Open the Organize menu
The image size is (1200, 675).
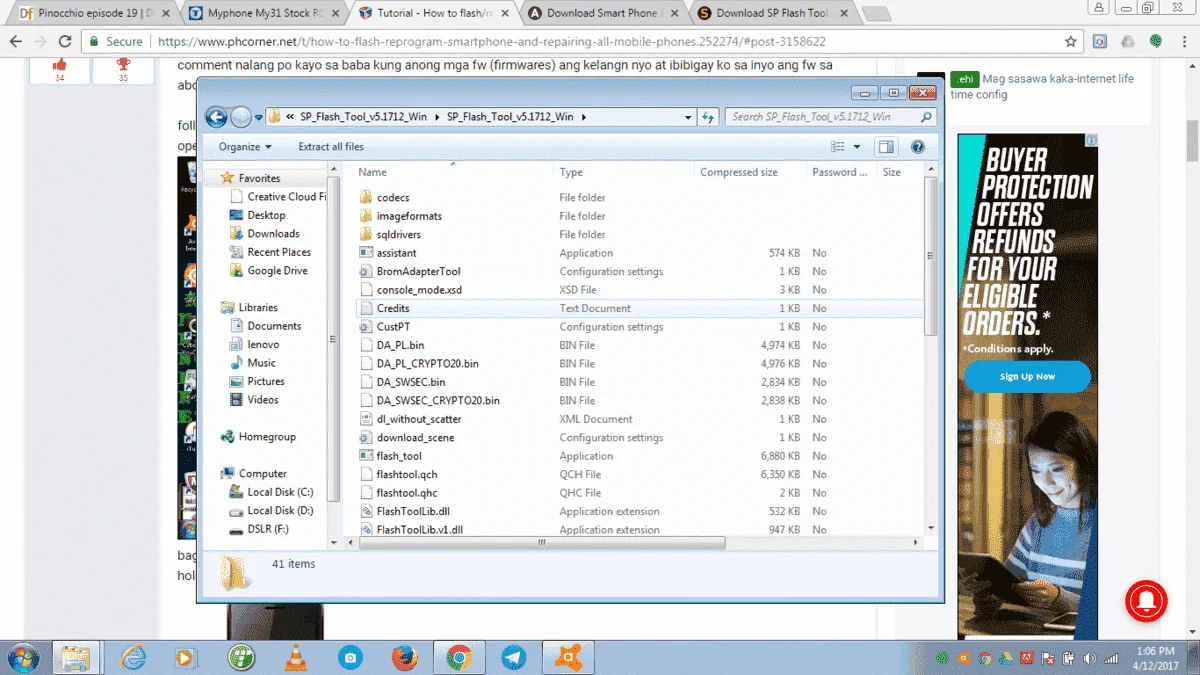tap(245, 147)
